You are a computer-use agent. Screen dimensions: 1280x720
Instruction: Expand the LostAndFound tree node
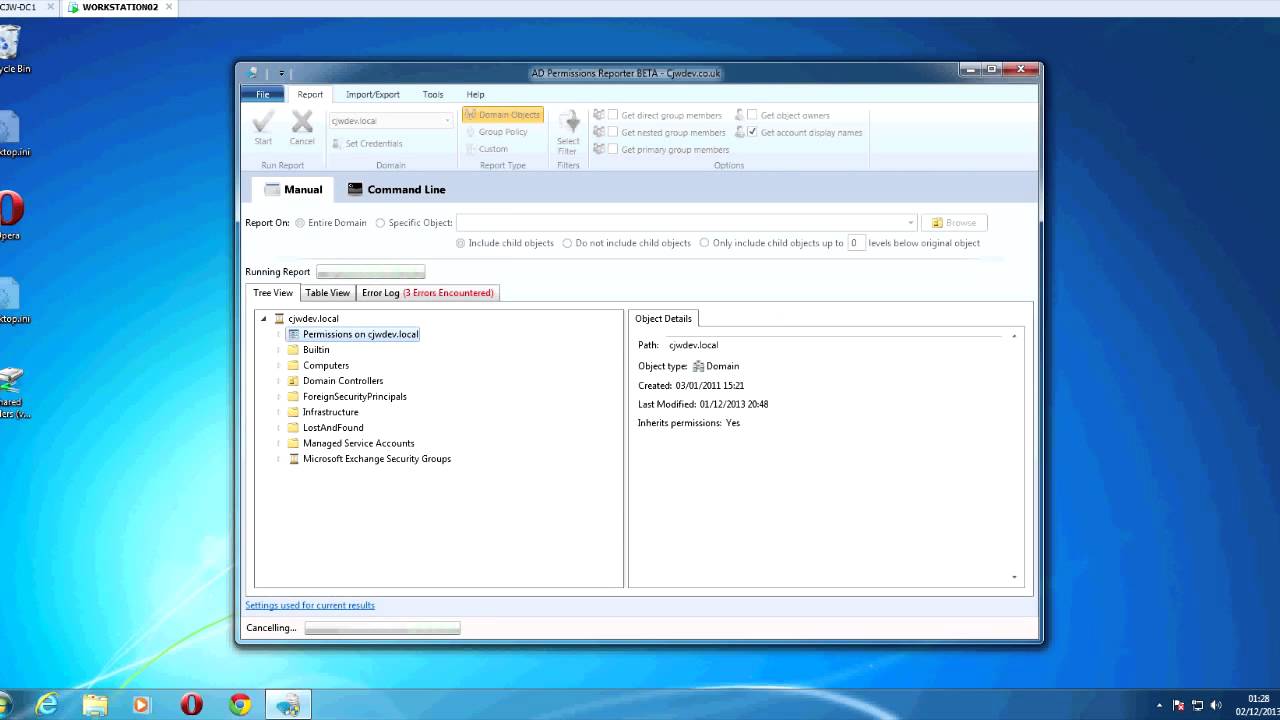click(279, 428)
